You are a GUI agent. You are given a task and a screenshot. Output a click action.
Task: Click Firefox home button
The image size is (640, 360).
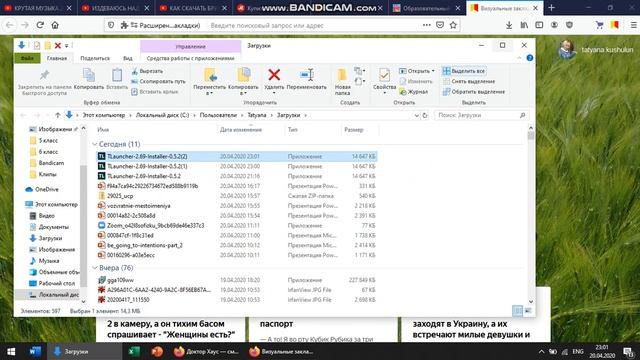click(55, 25)
